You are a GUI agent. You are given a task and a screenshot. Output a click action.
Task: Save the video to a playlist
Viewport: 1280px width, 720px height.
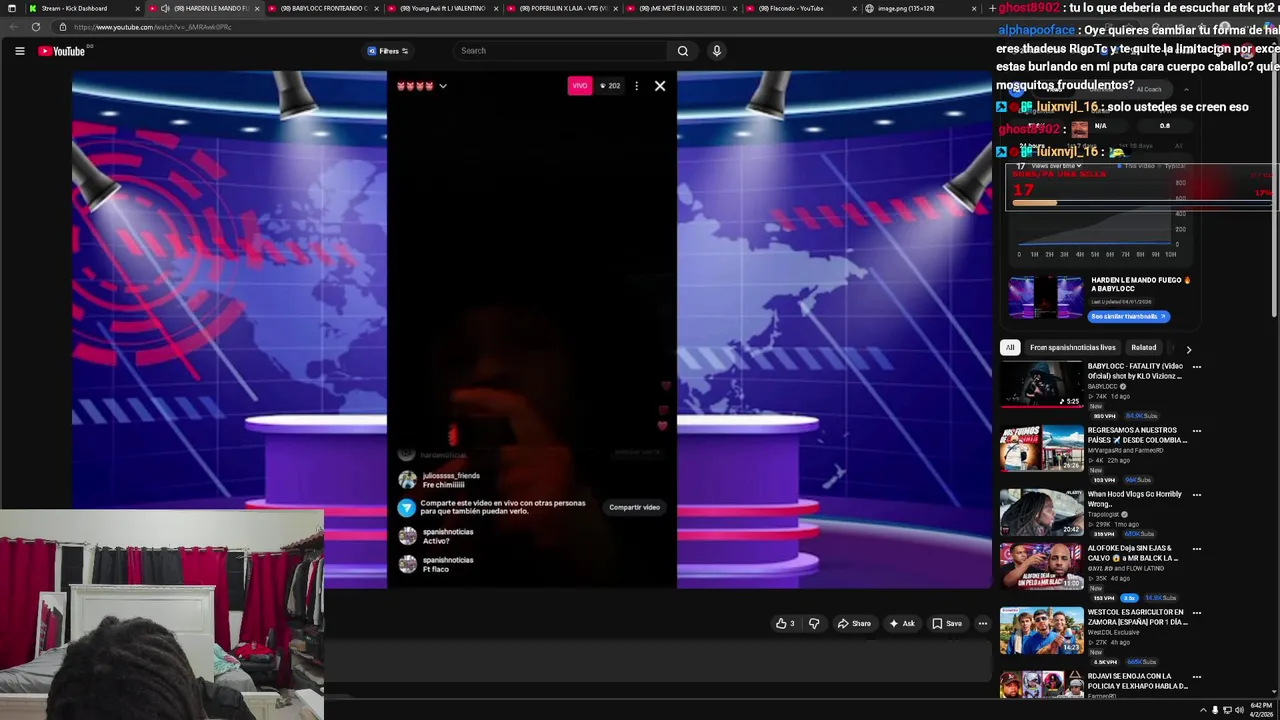[x=947, y=623]
